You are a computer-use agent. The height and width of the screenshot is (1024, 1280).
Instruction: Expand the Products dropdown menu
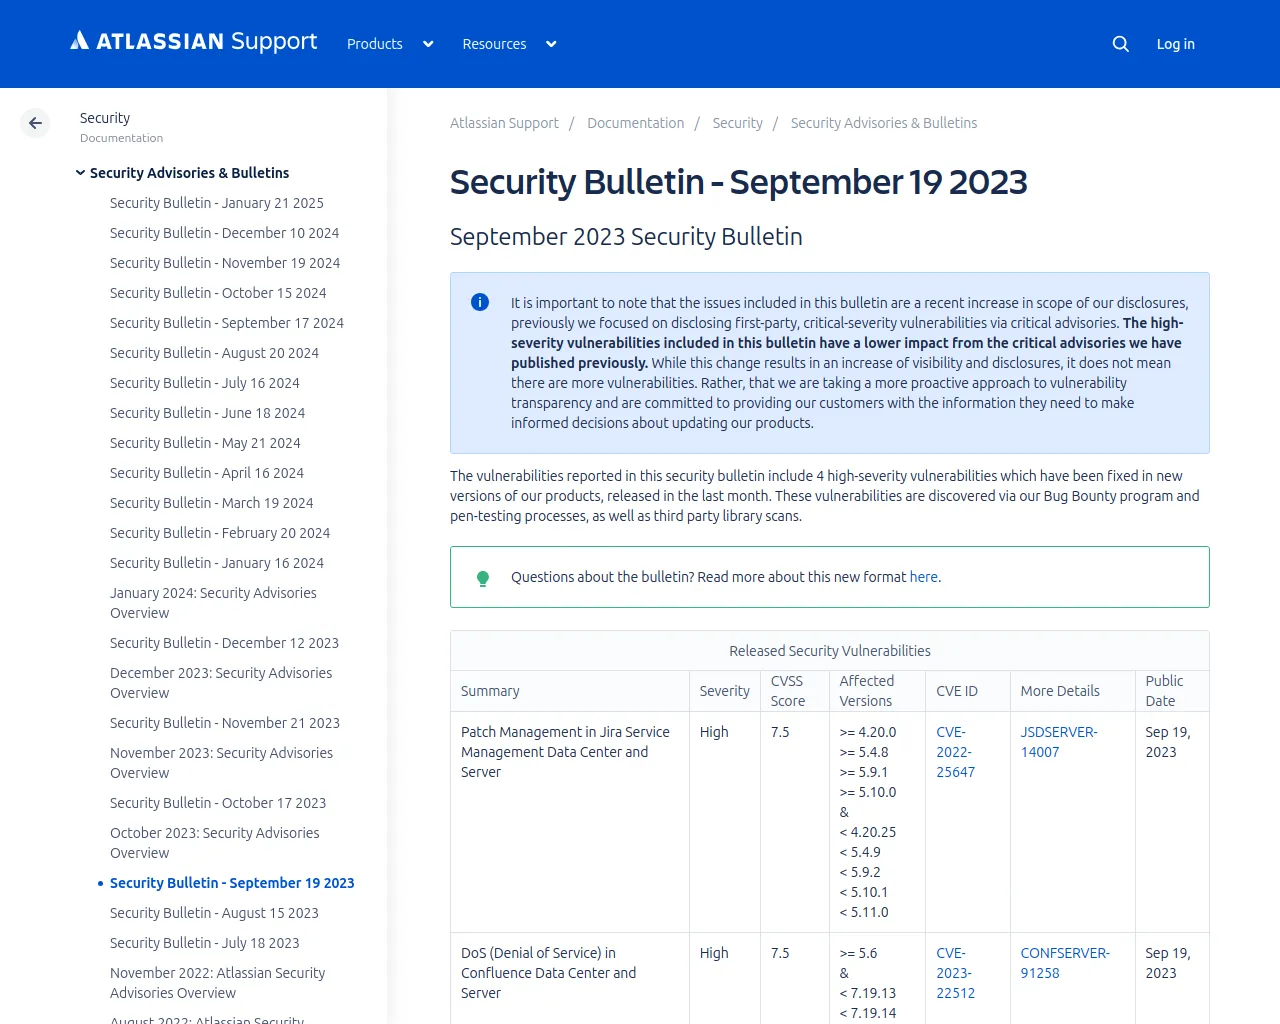tap(390, 44)
